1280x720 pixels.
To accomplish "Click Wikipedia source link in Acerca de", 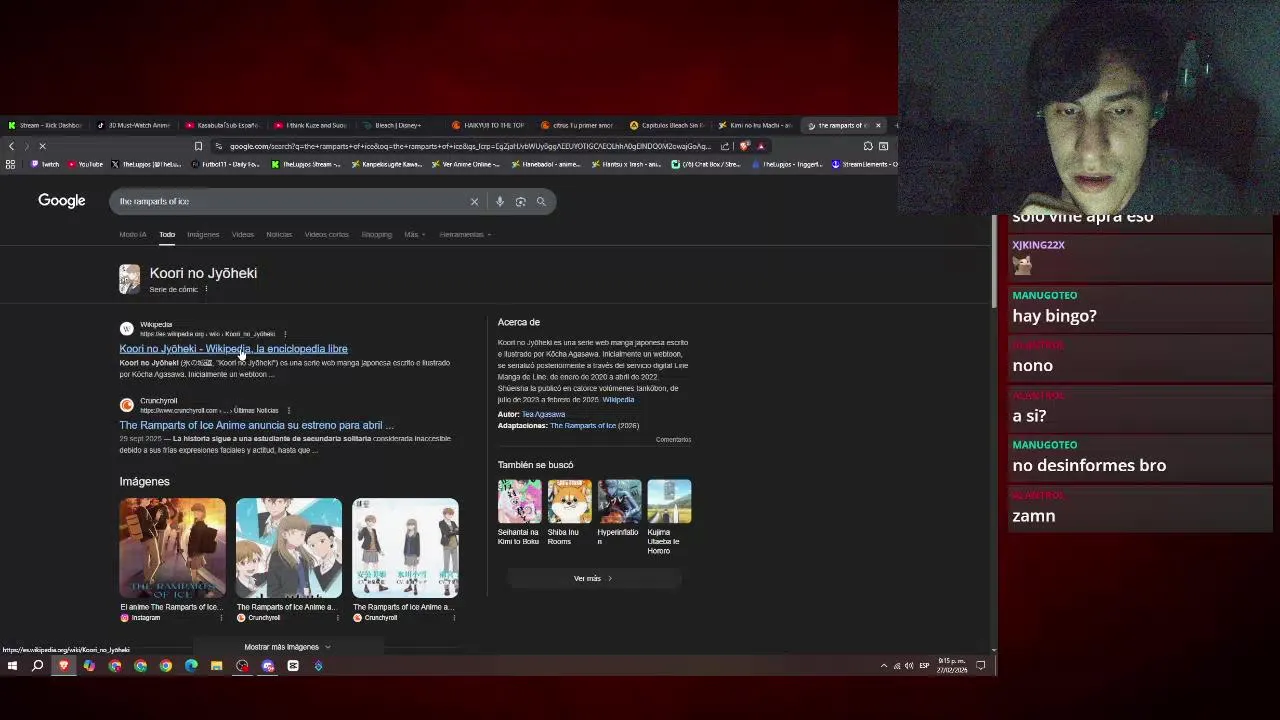I will [x=618, y=400].
